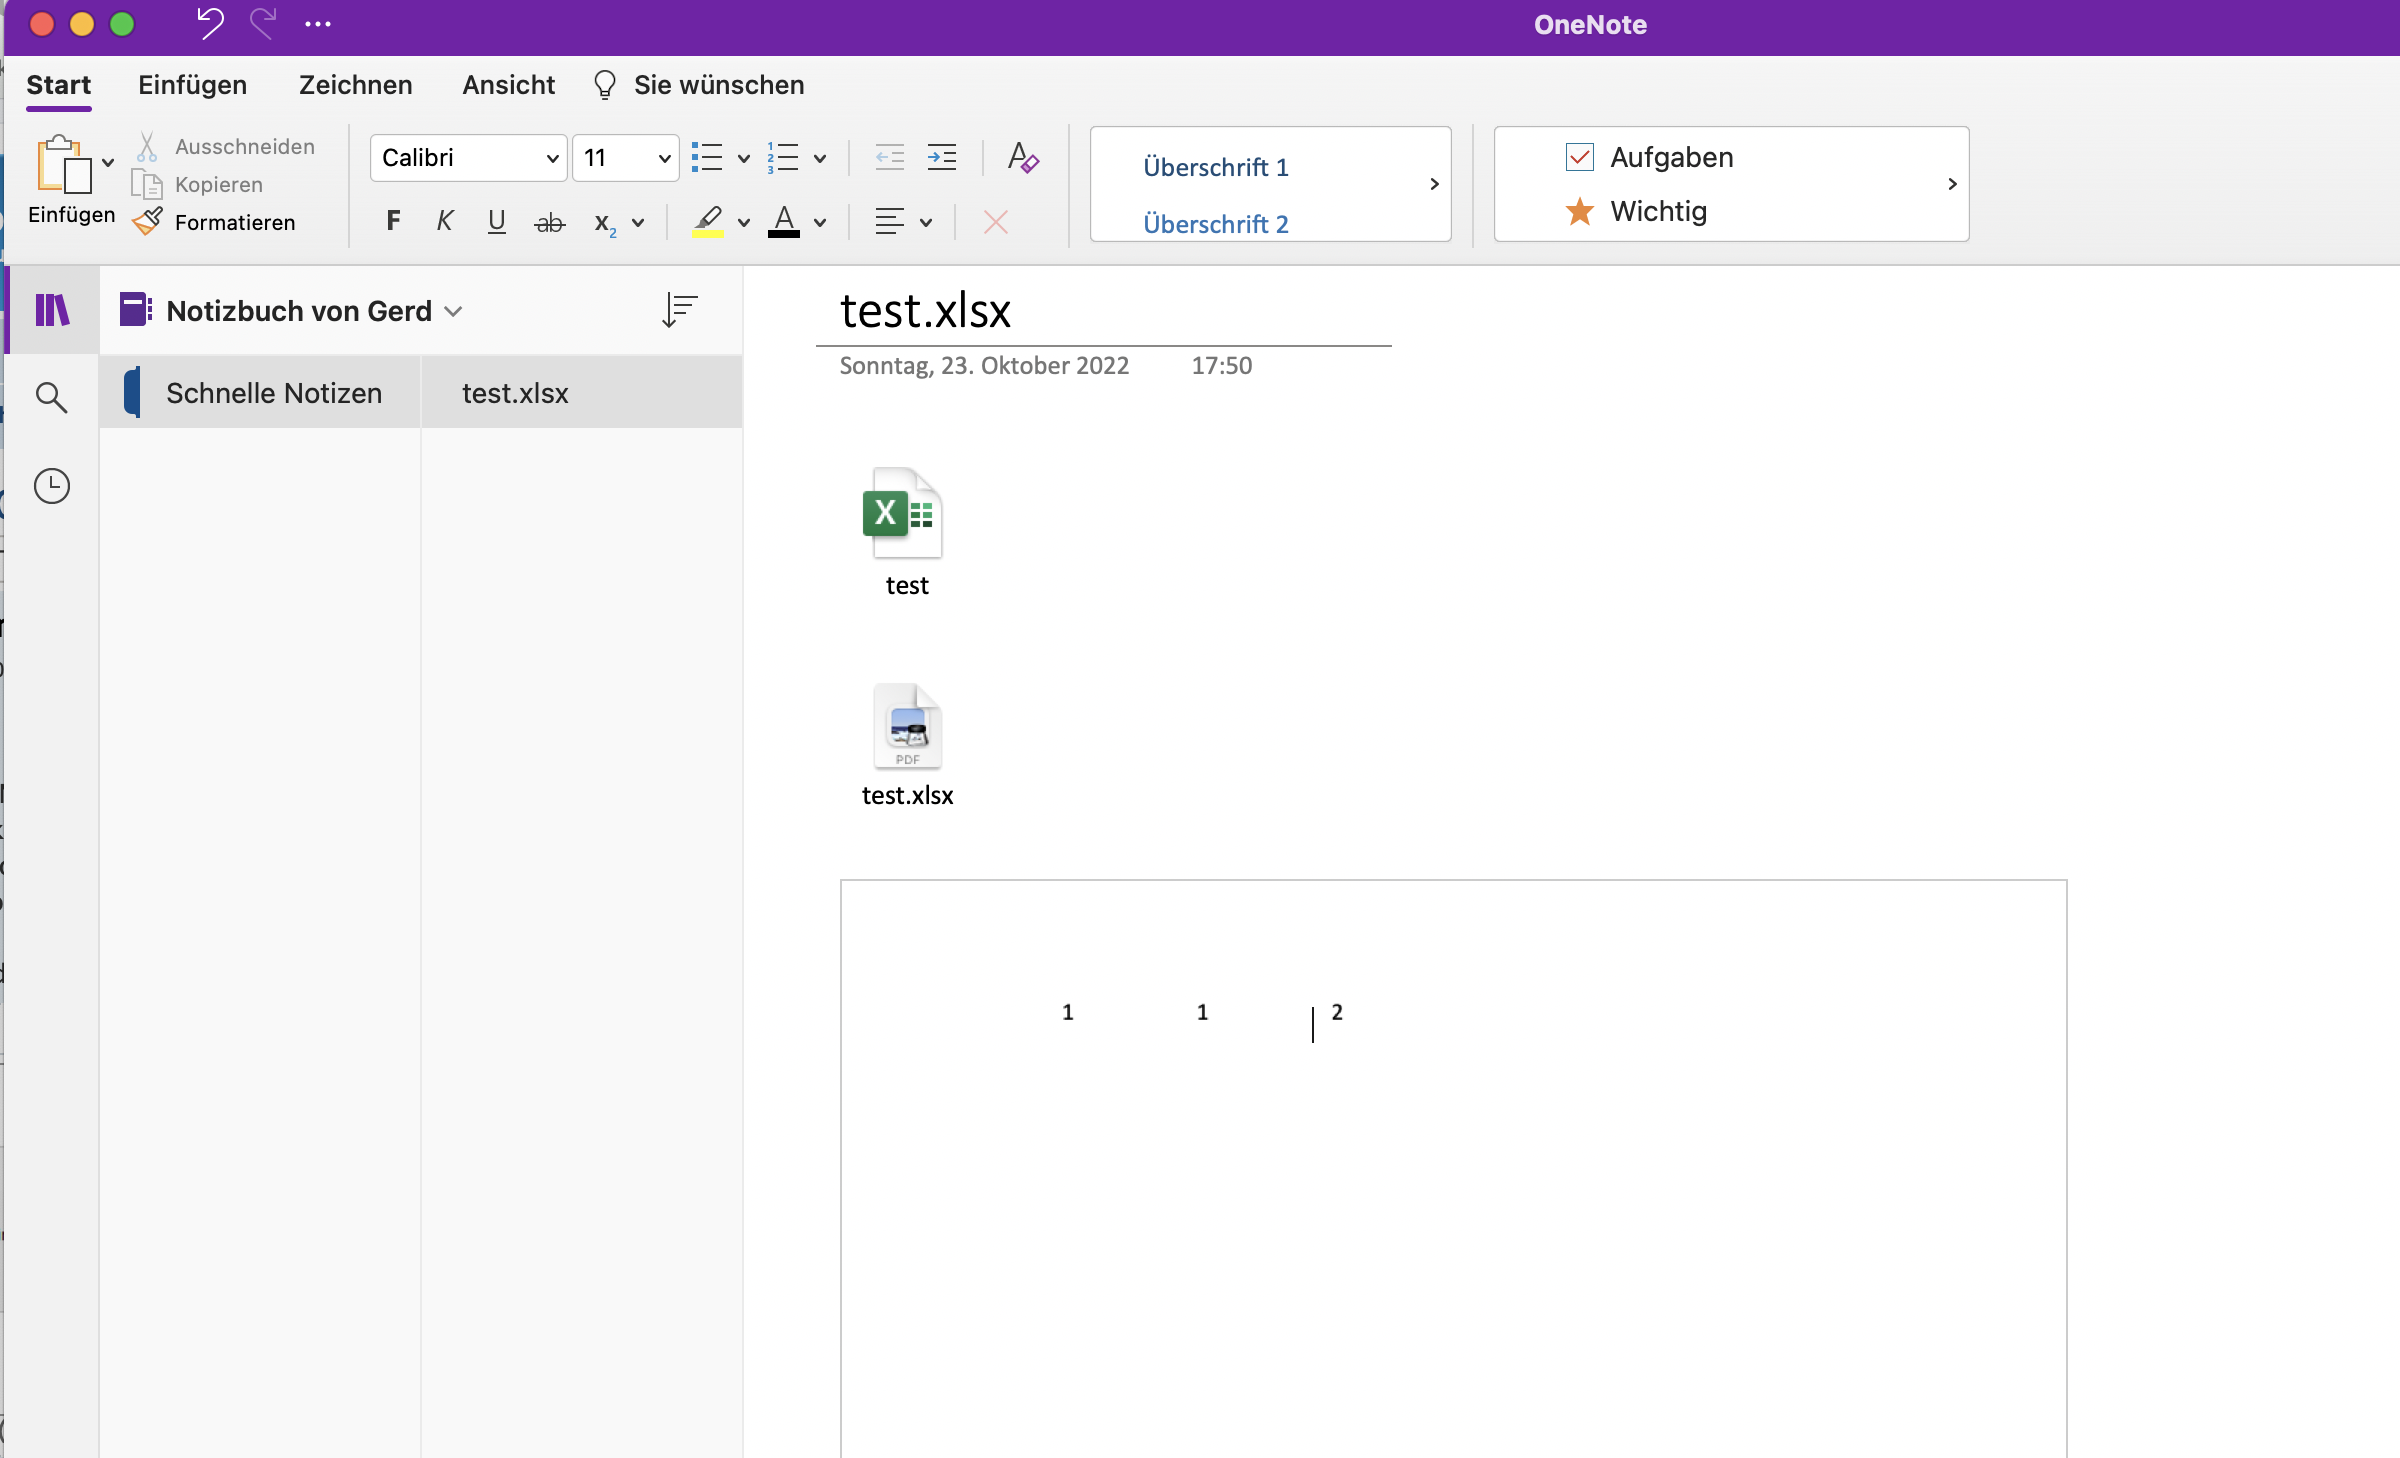Click the red X delete icon
This screenshot has width=2400, height=1458.
[x=995, y=221]
